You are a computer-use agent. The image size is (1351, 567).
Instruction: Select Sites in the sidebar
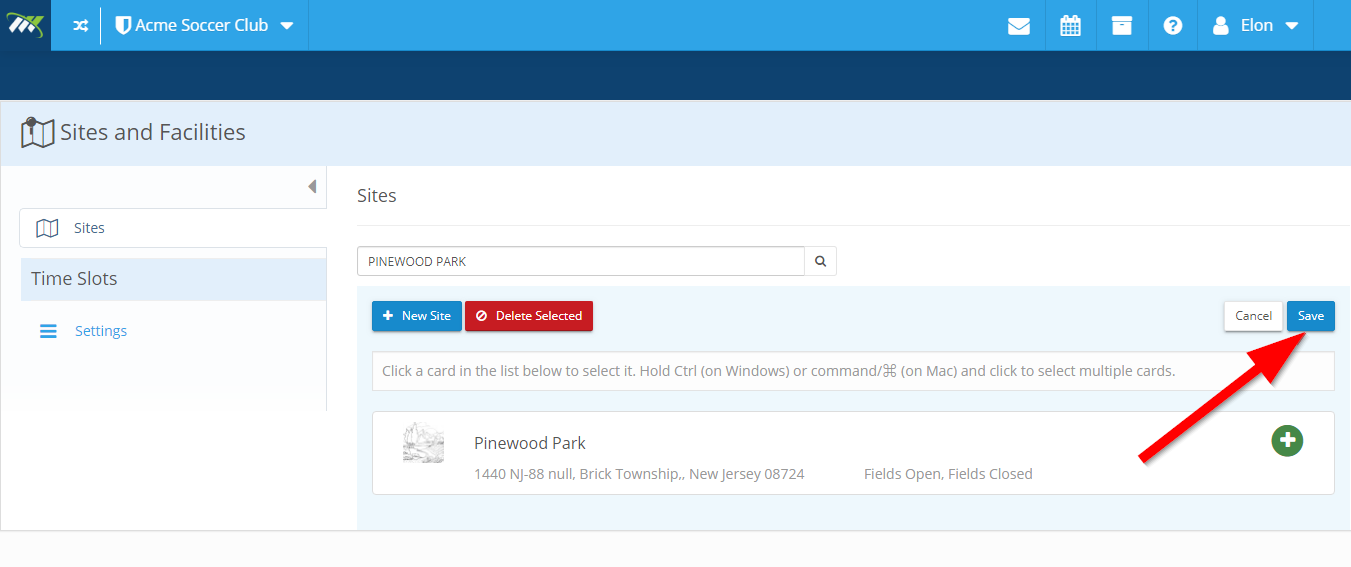coord(173,228)
